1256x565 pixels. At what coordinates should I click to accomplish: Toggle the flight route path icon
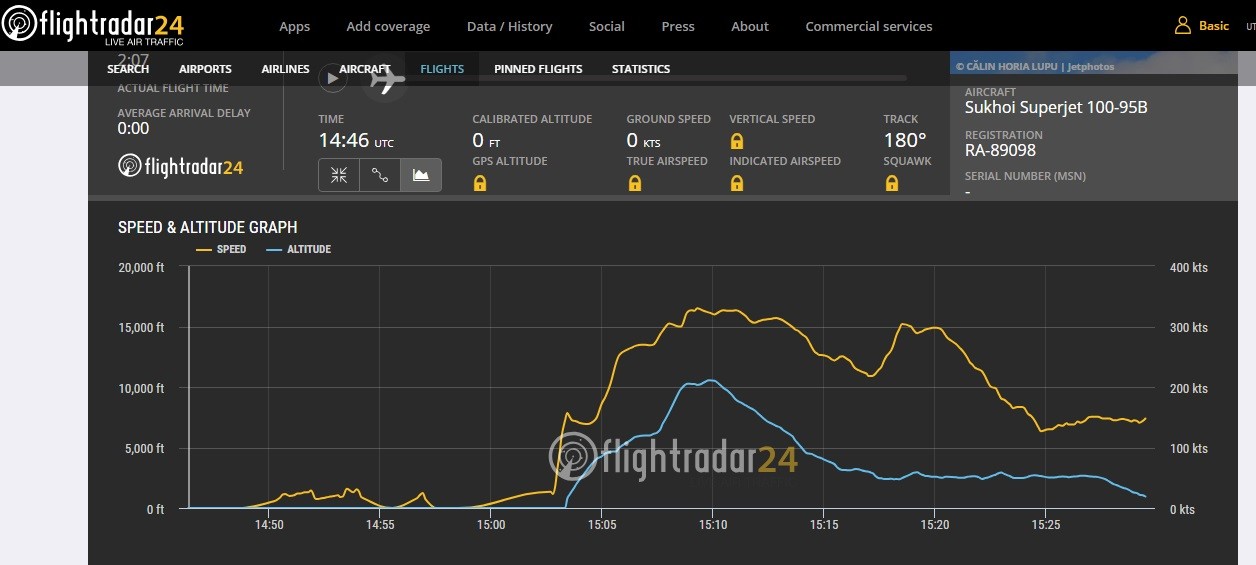[x=380, y=175]
